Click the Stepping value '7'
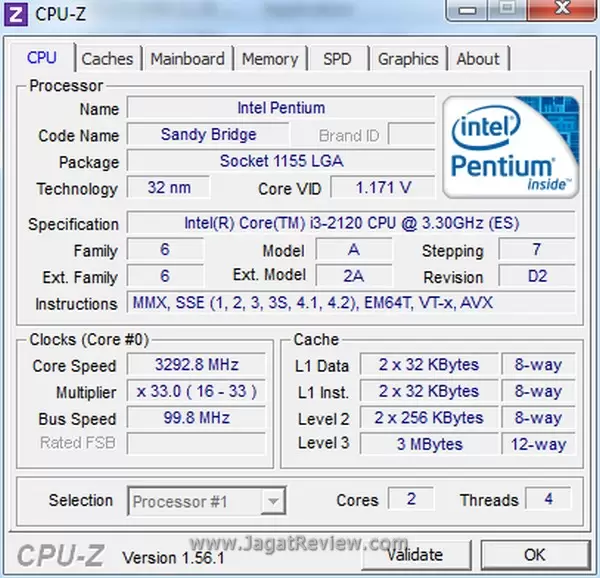 click(x=536, y=249)
